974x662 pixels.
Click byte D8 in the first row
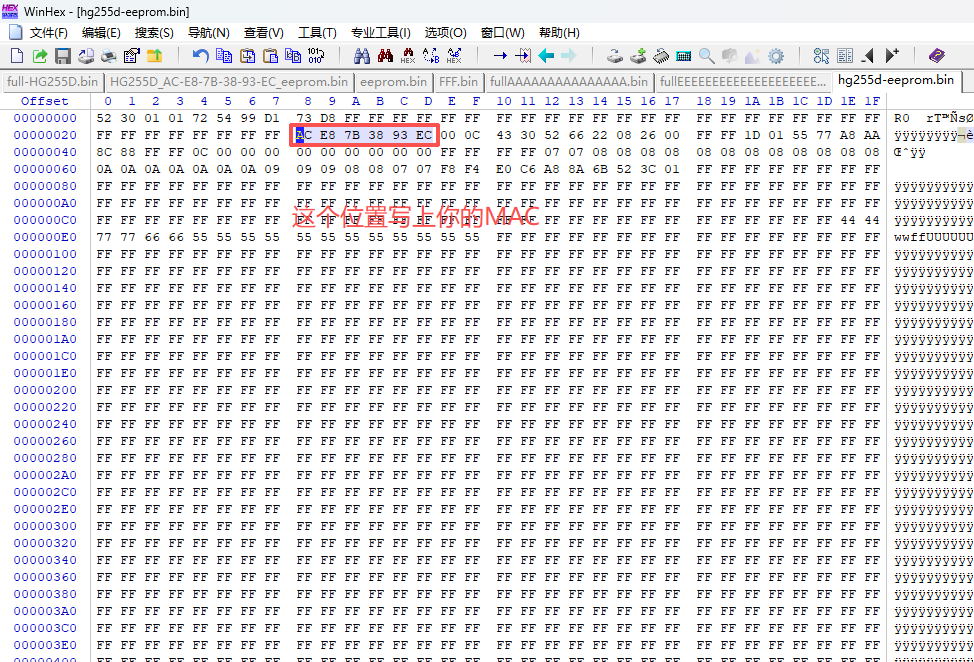coord(328,118)
